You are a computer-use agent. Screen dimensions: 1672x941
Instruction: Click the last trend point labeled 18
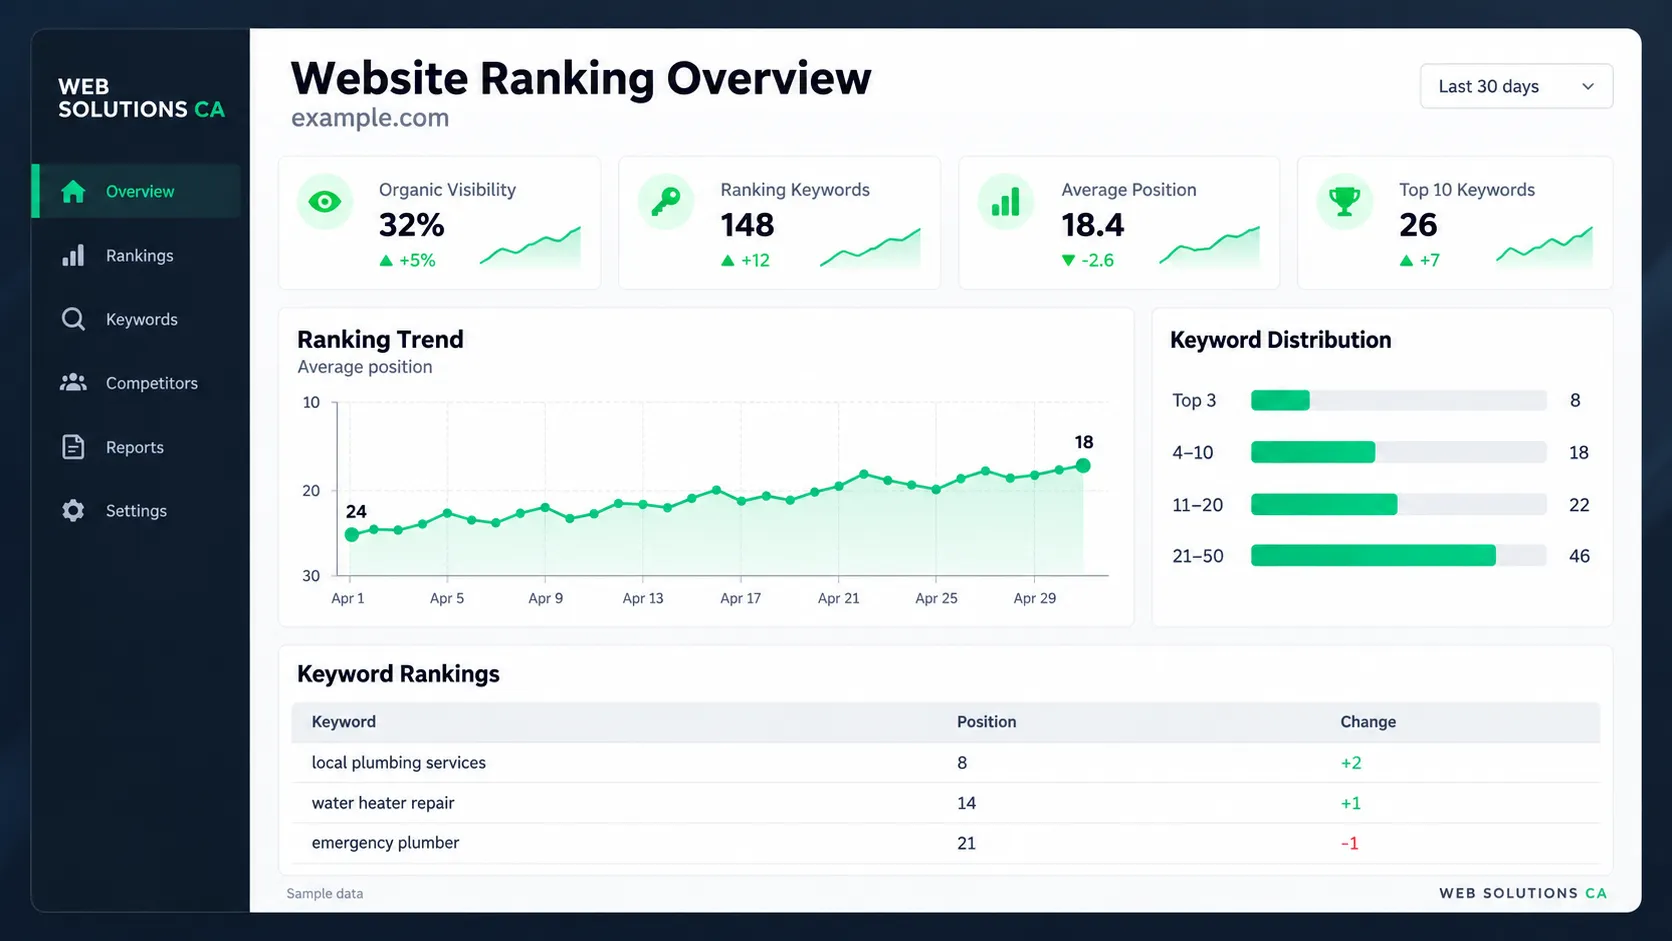click(x=1083, y=465)
